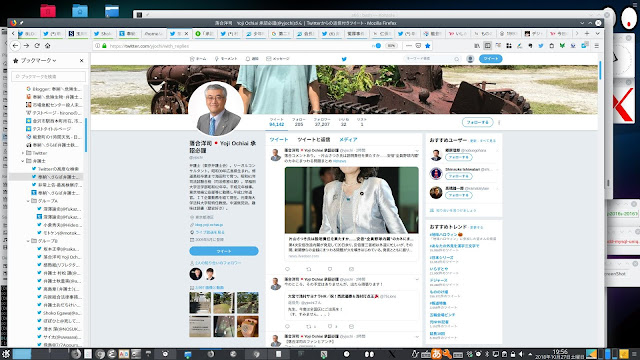Click the フォローする button on profile

click(x=478, y=122)
